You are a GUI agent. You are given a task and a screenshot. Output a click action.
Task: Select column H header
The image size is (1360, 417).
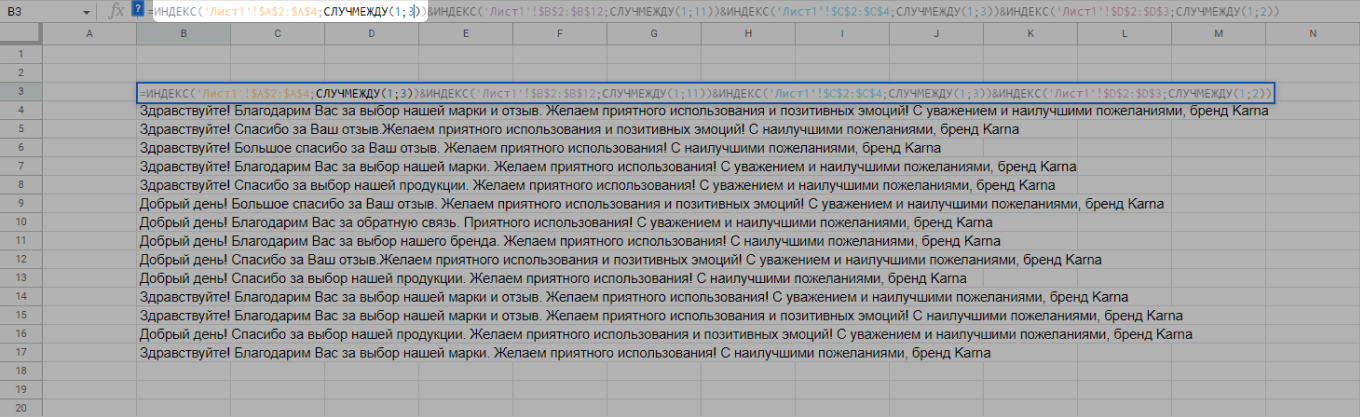click(747, 35)
